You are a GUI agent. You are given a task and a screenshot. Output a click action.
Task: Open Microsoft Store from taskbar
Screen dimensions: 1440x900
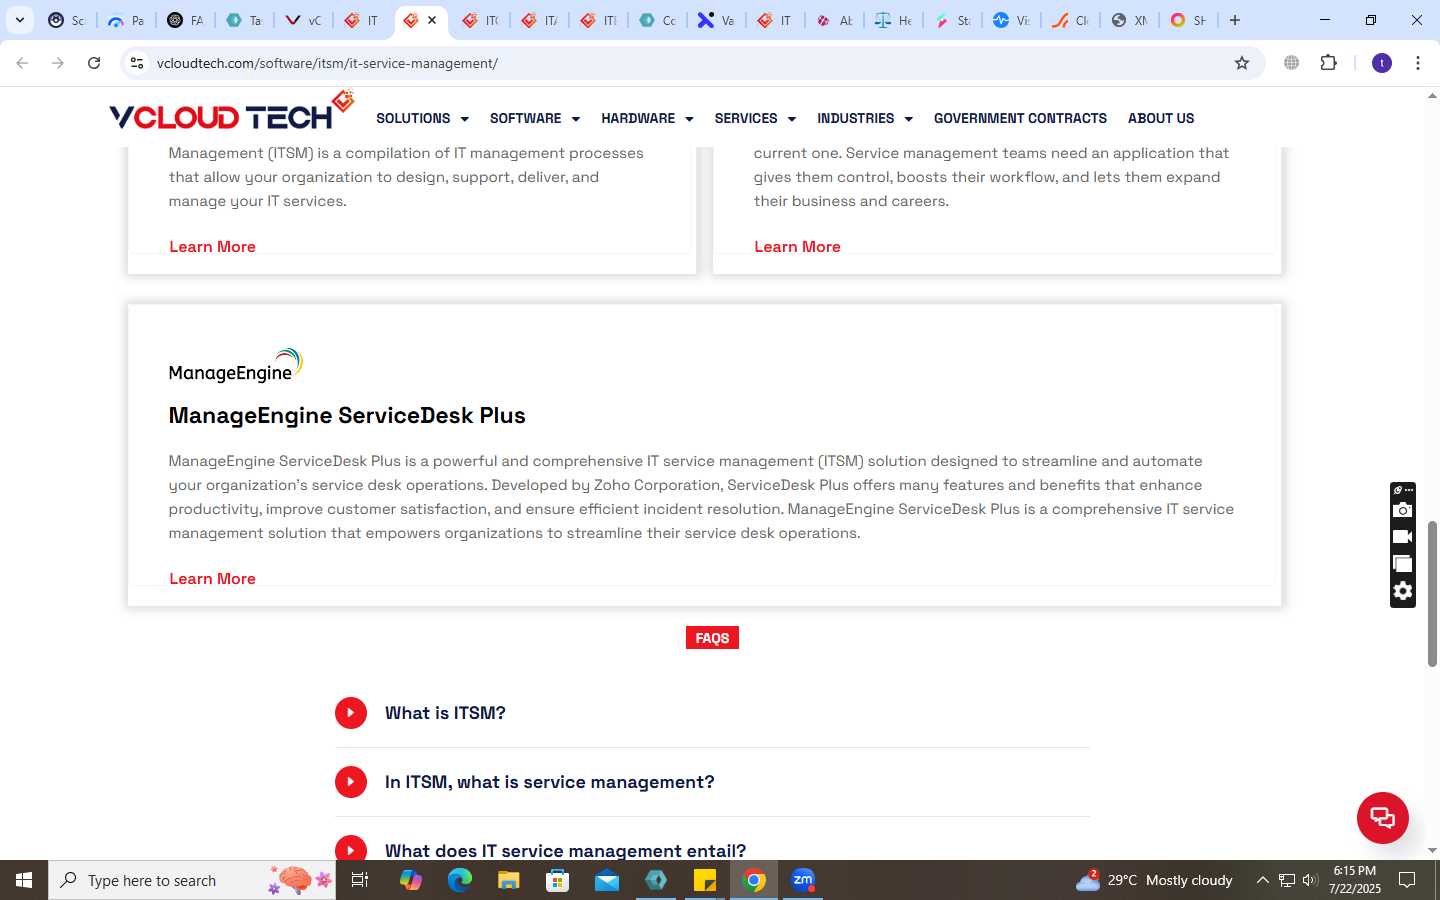tap(557, 880)
